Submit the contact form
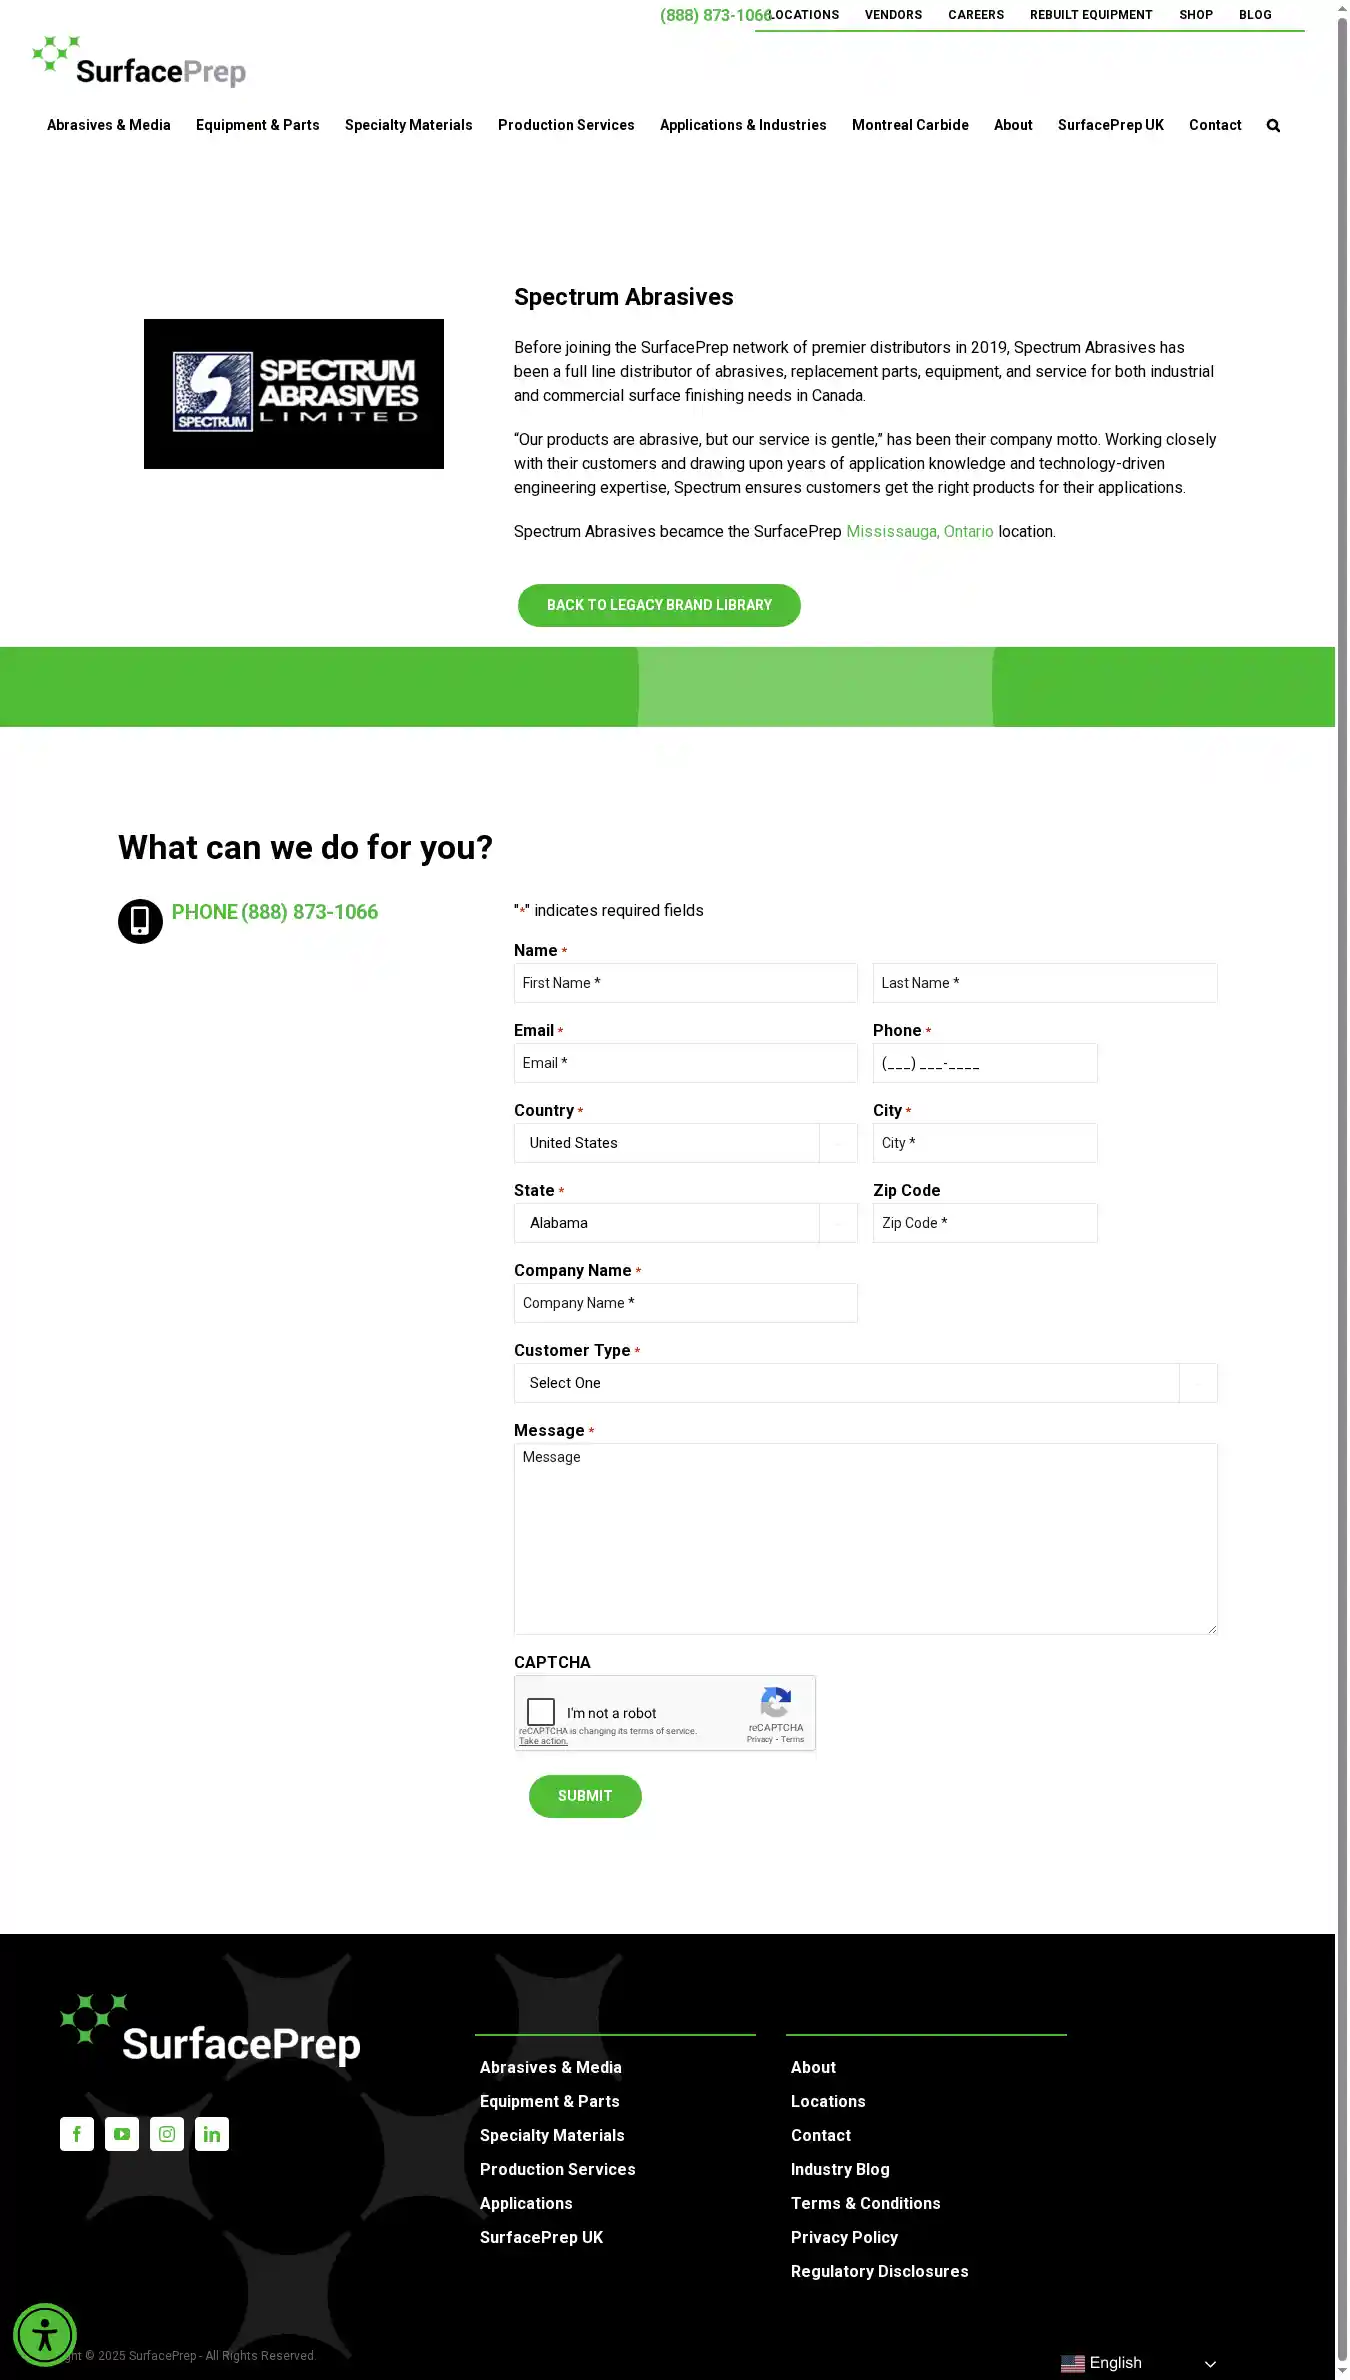 click(x=585, y=1796)
